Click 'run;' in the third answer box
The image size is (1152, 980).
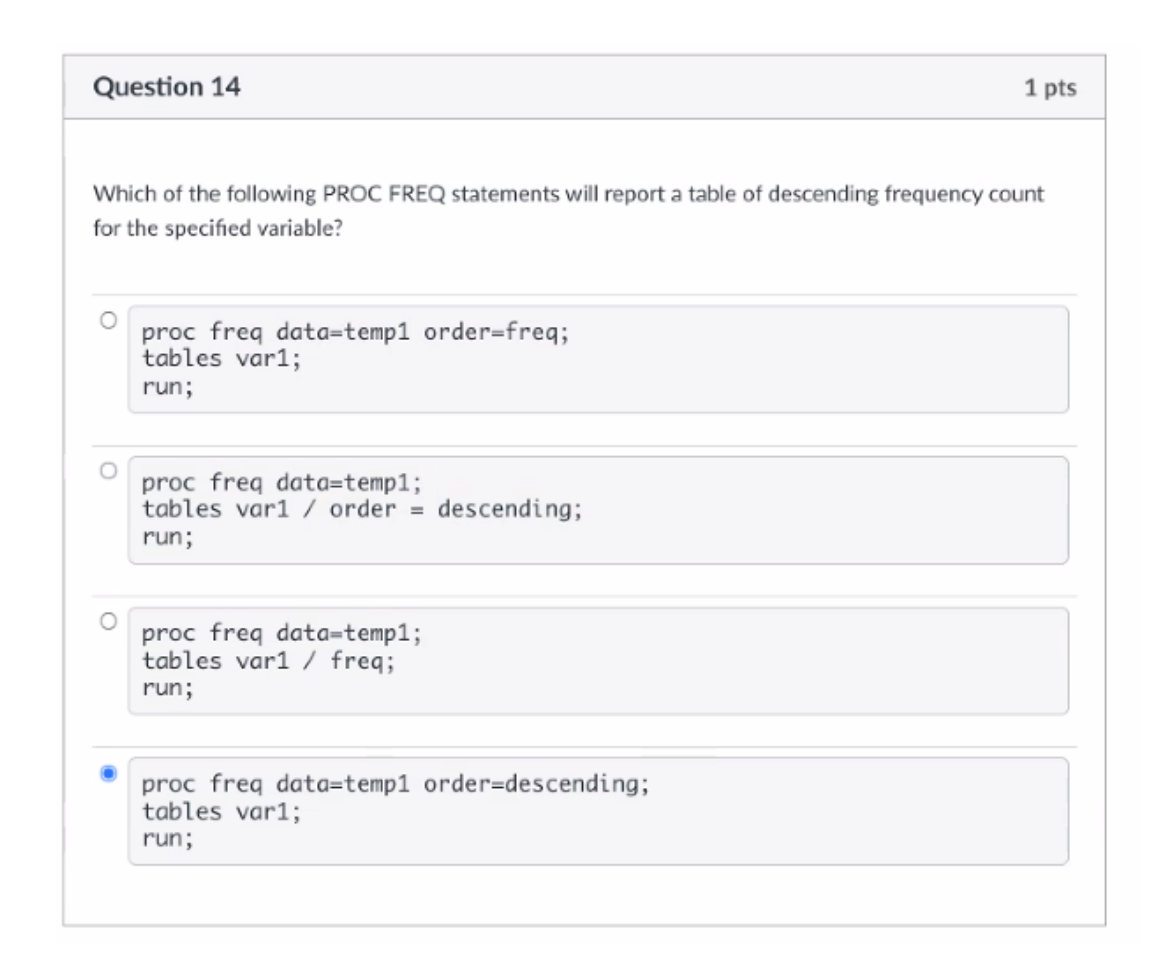[168, 688]
